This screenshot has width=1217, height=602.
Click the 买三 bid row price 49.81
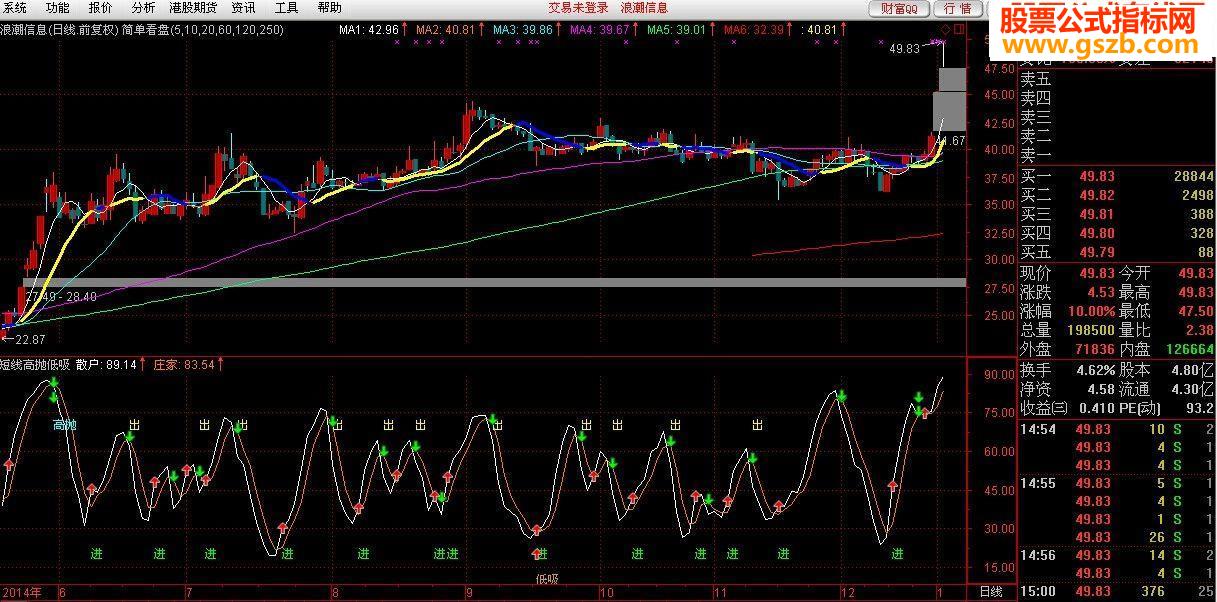tap(1097, 214)
